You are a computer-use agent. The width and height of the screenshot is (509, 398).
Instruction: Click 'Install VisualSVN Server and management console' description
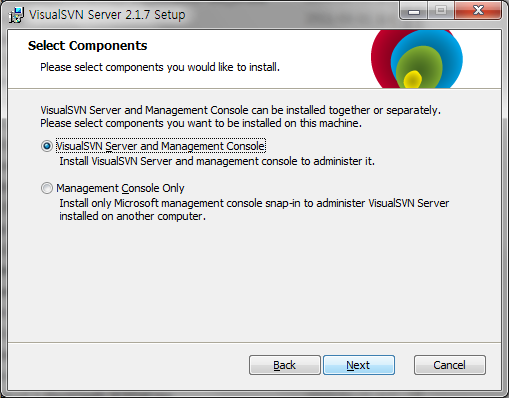[217, 161]
